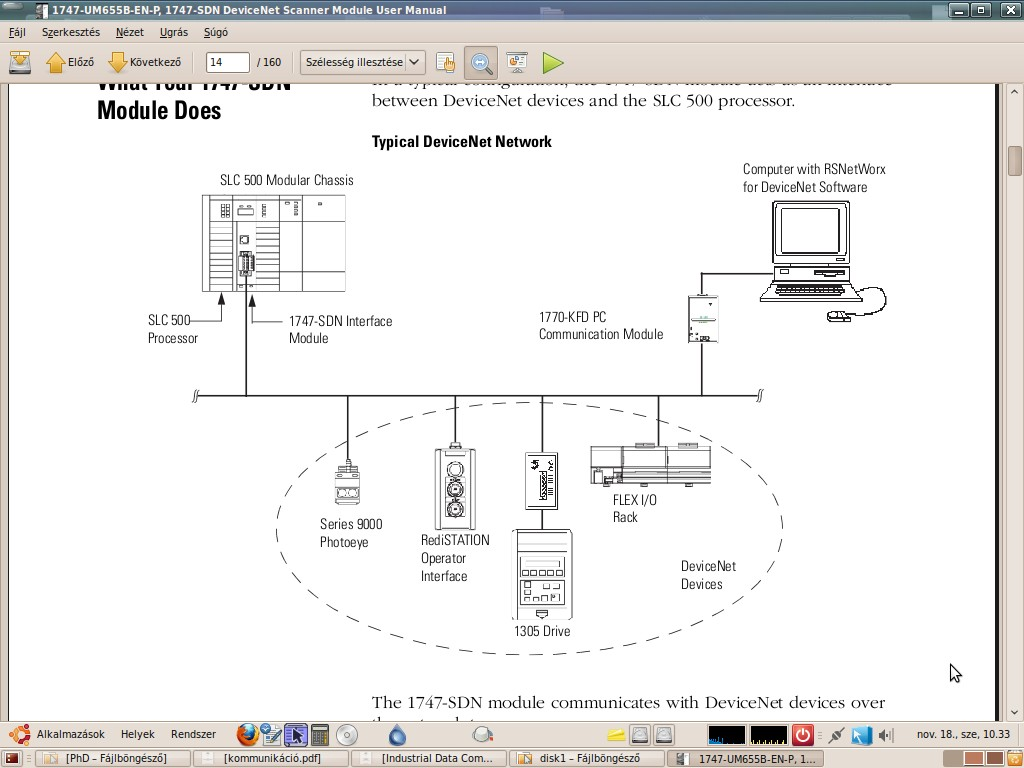Switch to the third workspace
This screenshot has width=1024, height=768.
click(994, 758)
